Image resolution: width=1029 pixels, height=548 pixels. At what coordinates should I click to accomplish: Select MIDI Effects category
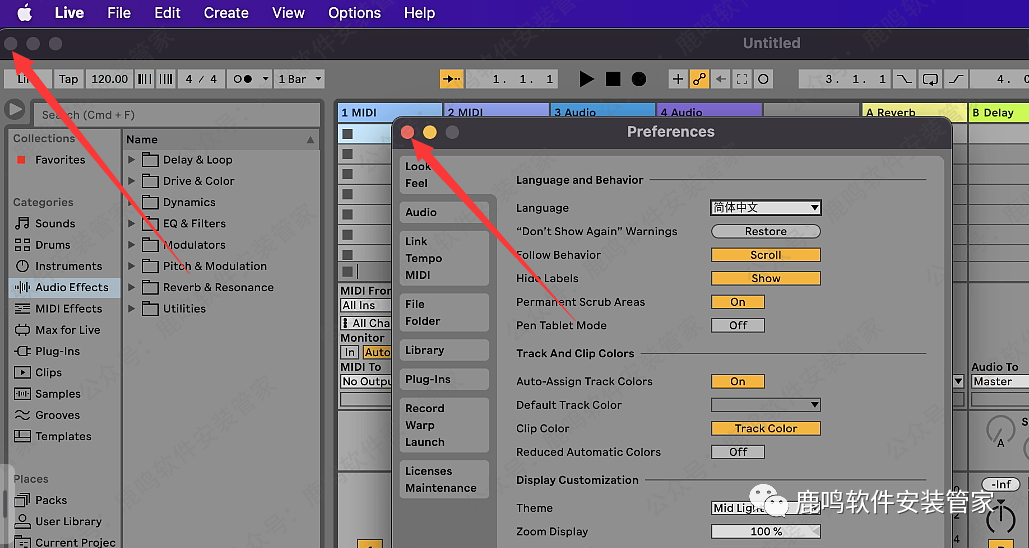tap(68, 308)
